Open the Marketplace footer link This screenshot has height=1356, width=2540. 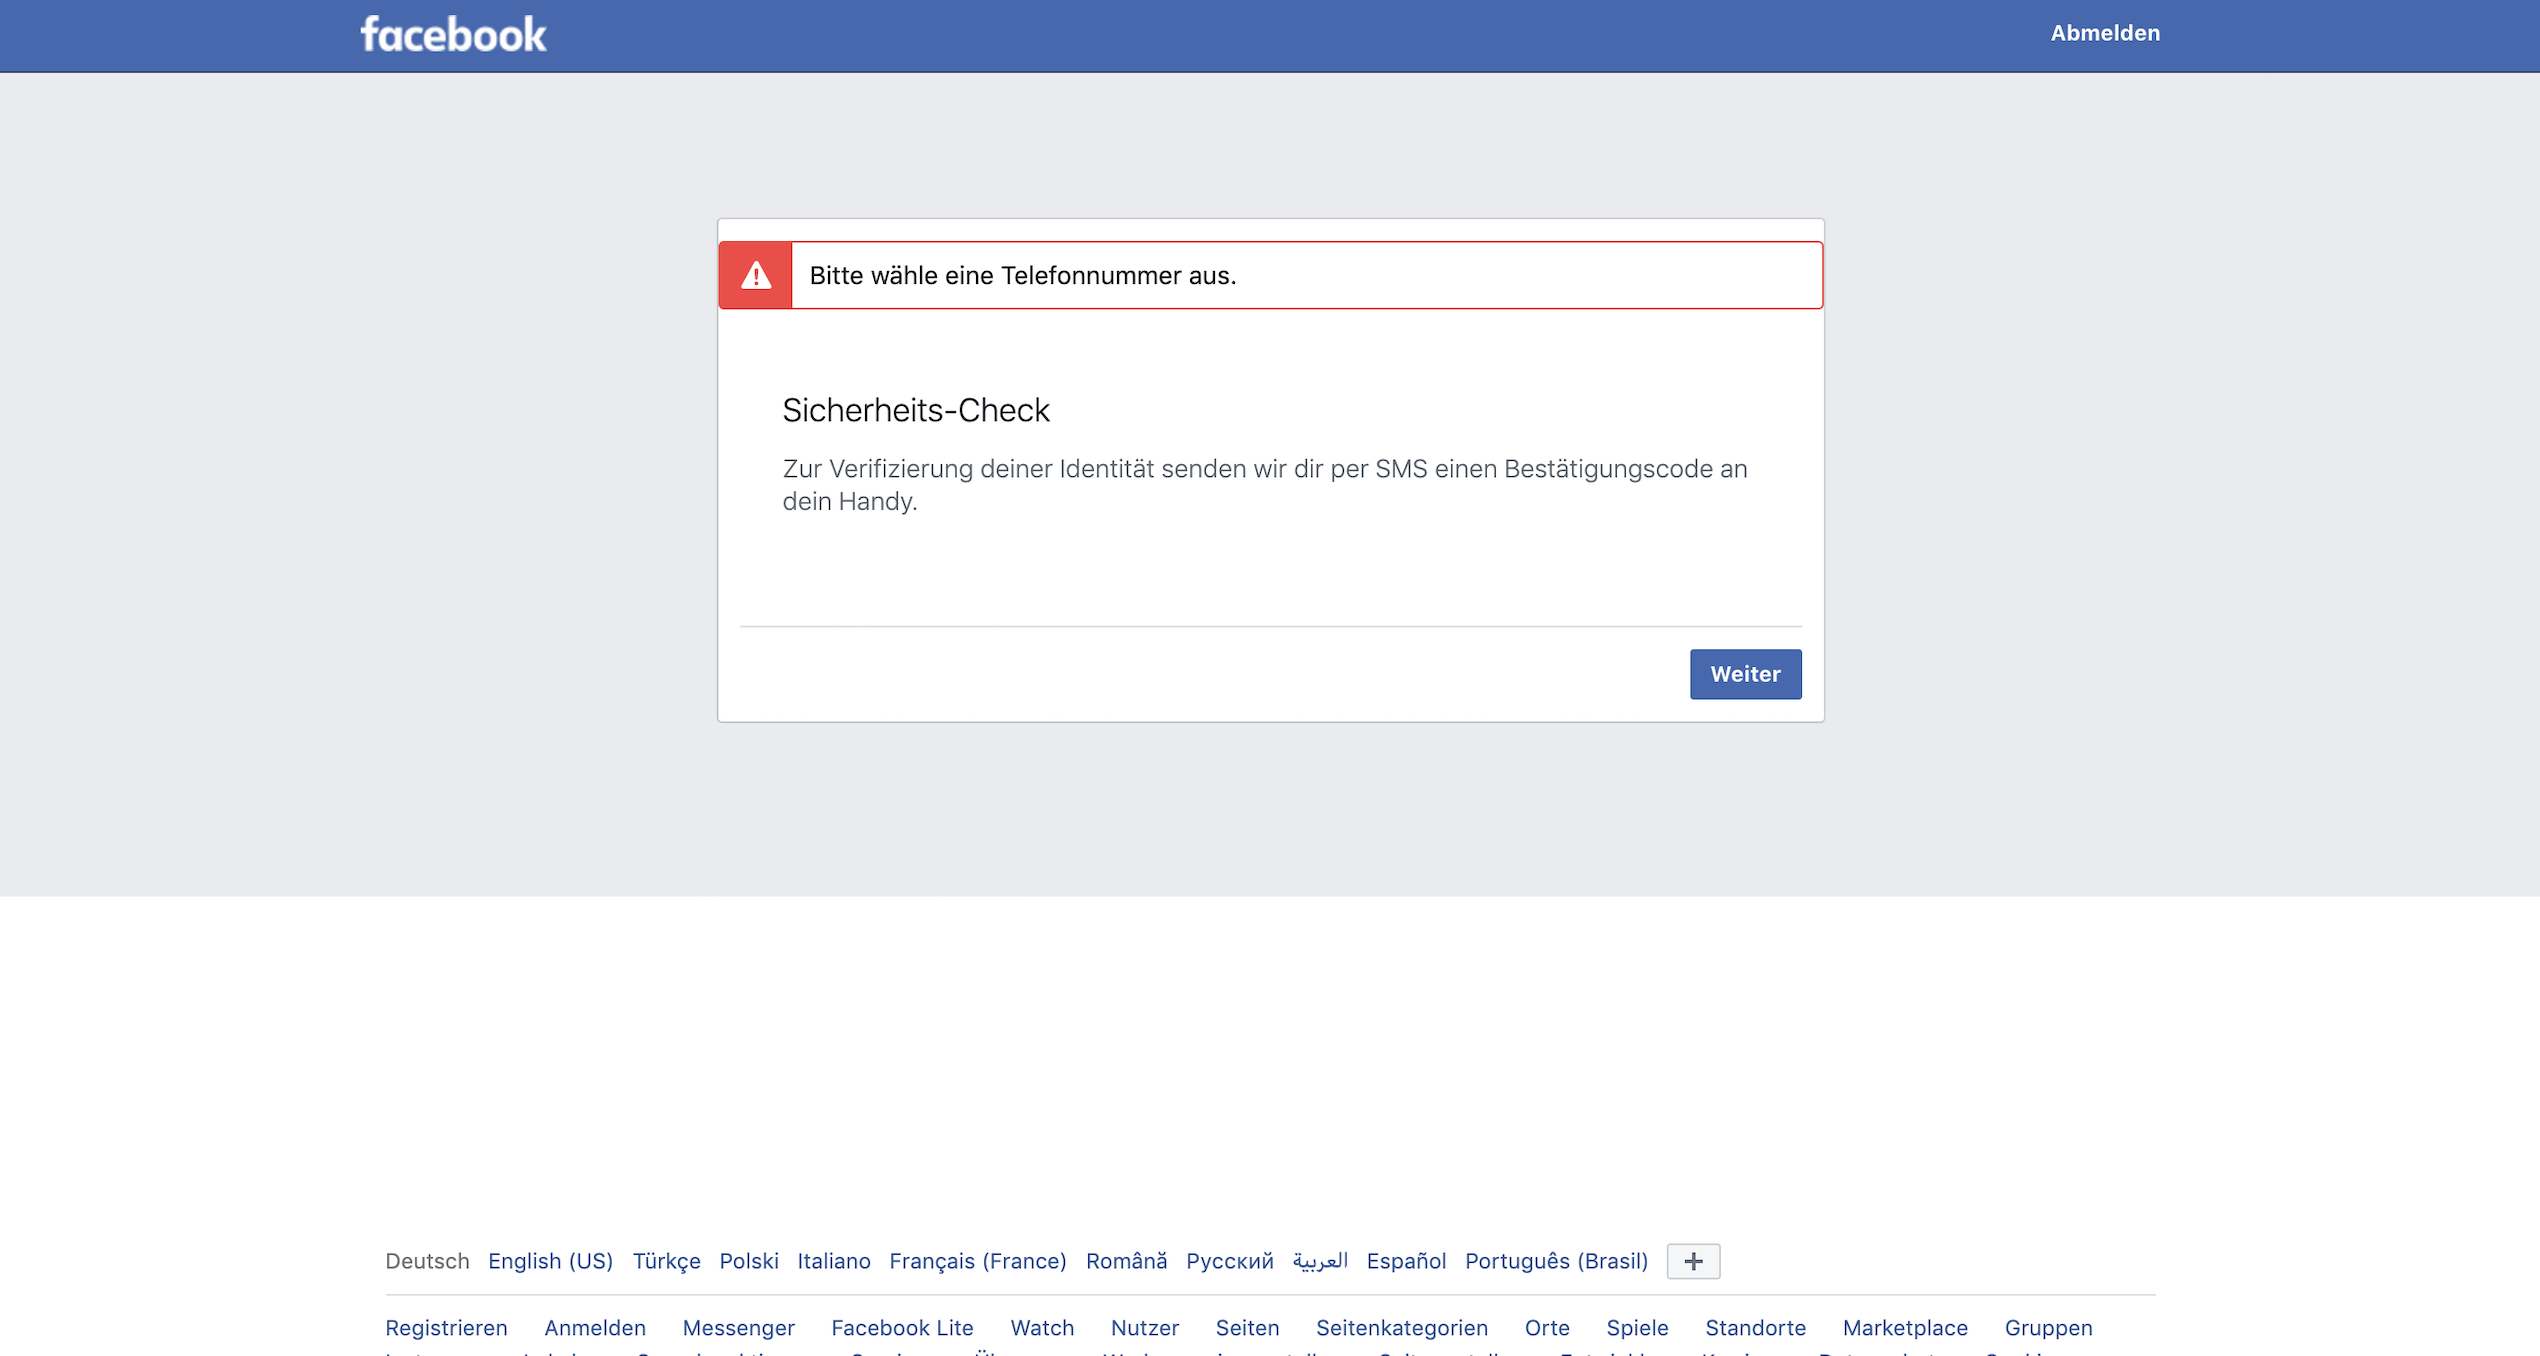(1904, 1328)
